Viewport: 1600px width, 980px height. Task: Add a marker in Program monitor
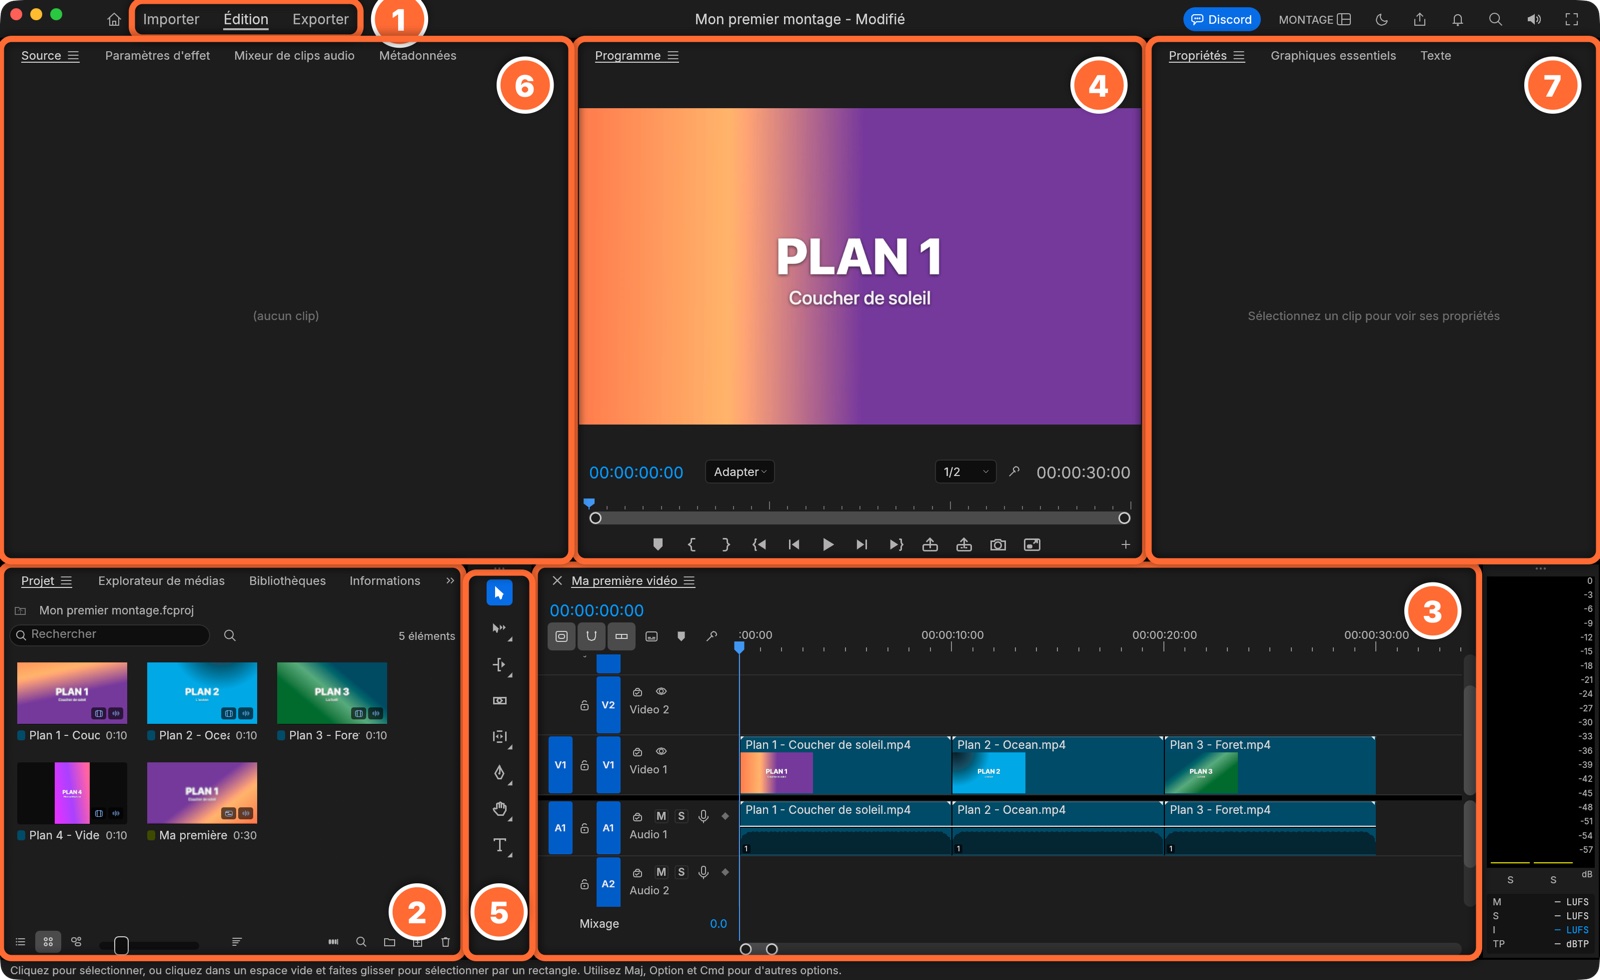(658, 545)
